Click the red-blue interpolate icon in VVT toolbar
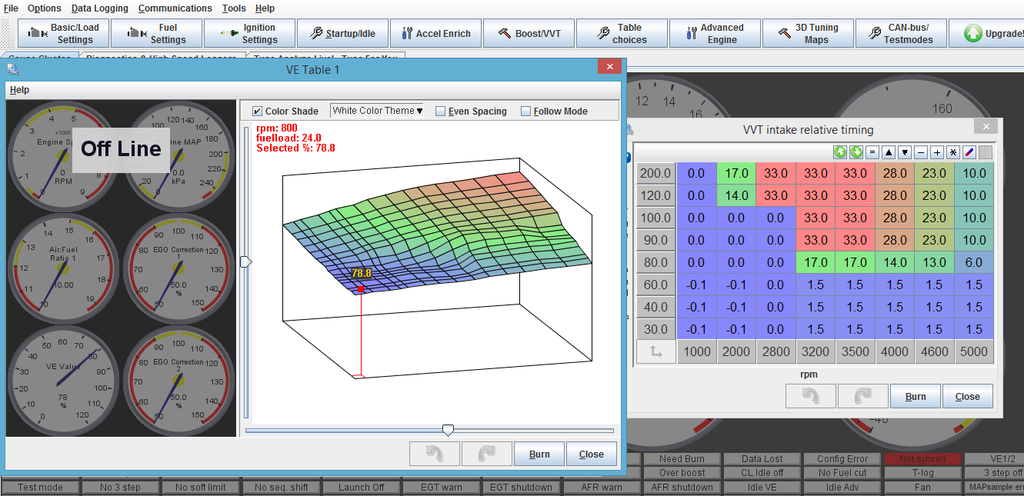Screen dimensions: 1024x496 click(969, 152)
